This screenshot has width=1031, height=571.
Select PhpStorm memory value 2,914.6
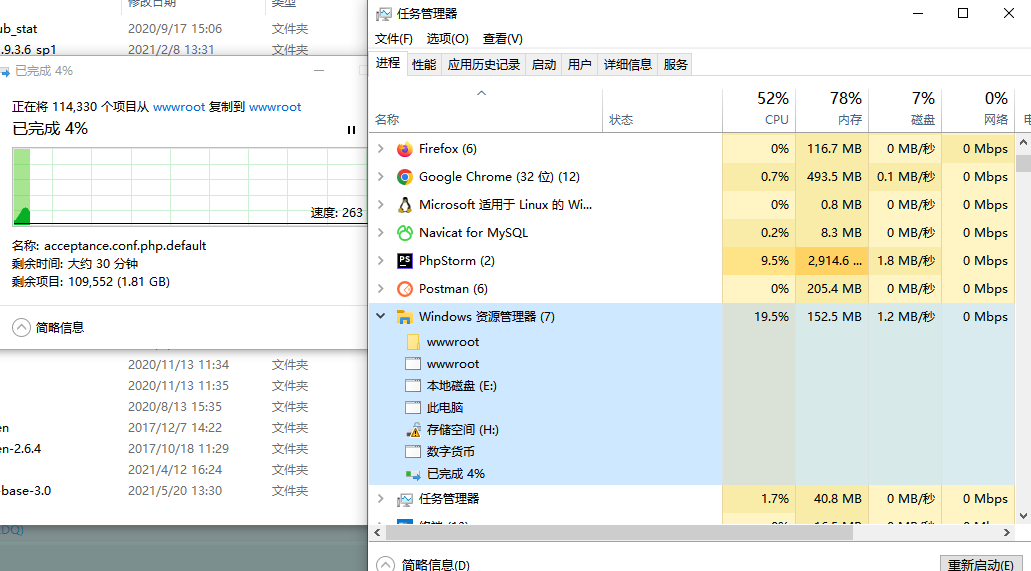pos(834,261)
